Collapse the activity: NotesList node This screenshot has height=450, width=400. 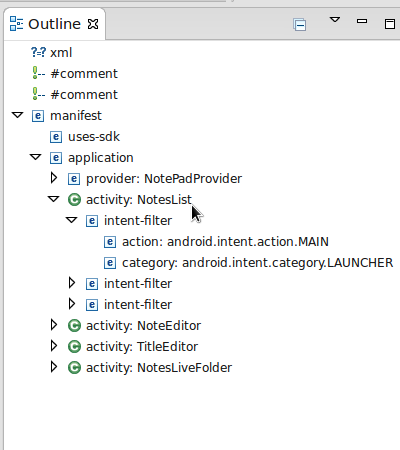coord(53,199)
